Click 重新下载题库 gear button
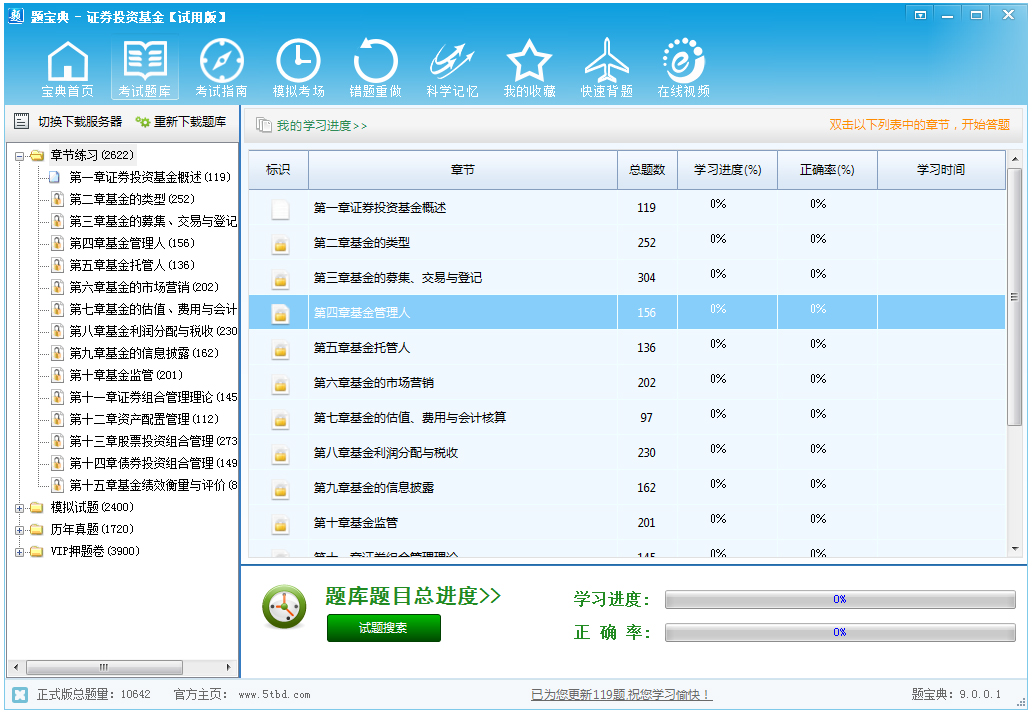The width and height of the screenshot is (1032, 715). [181, 121]
